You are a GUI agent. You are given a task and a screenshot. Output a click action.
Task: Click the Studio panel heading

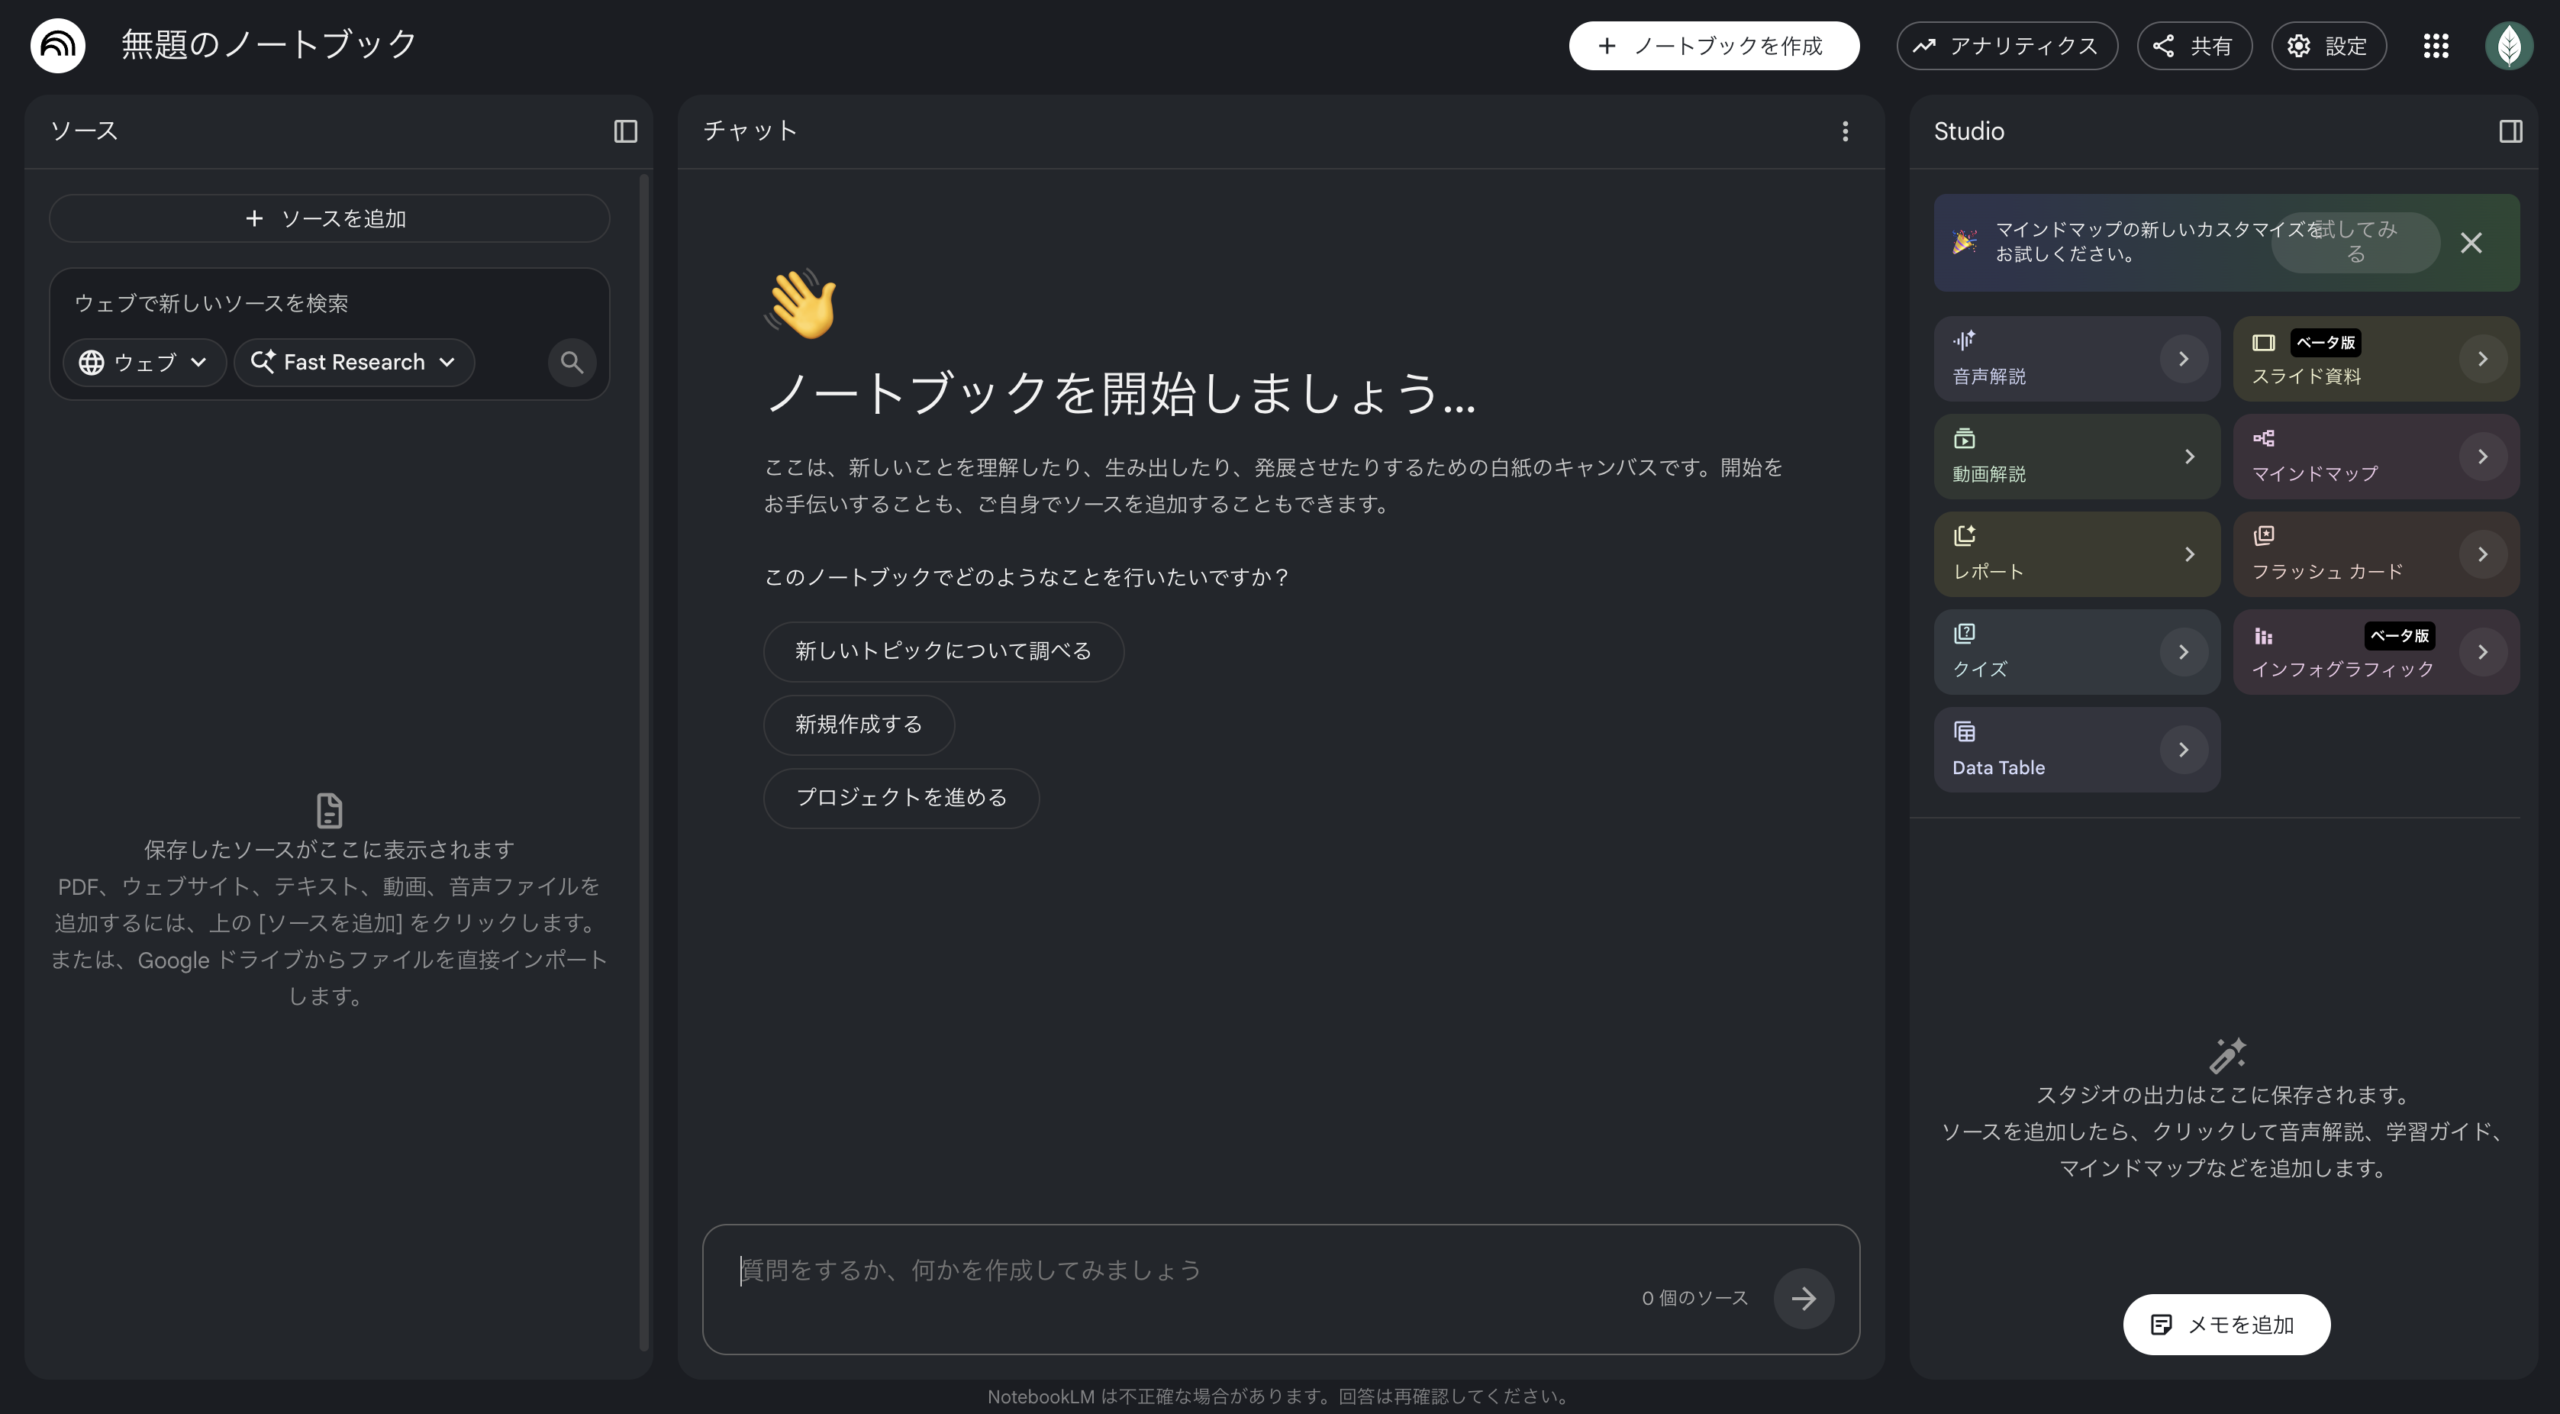coord(1968,131)
